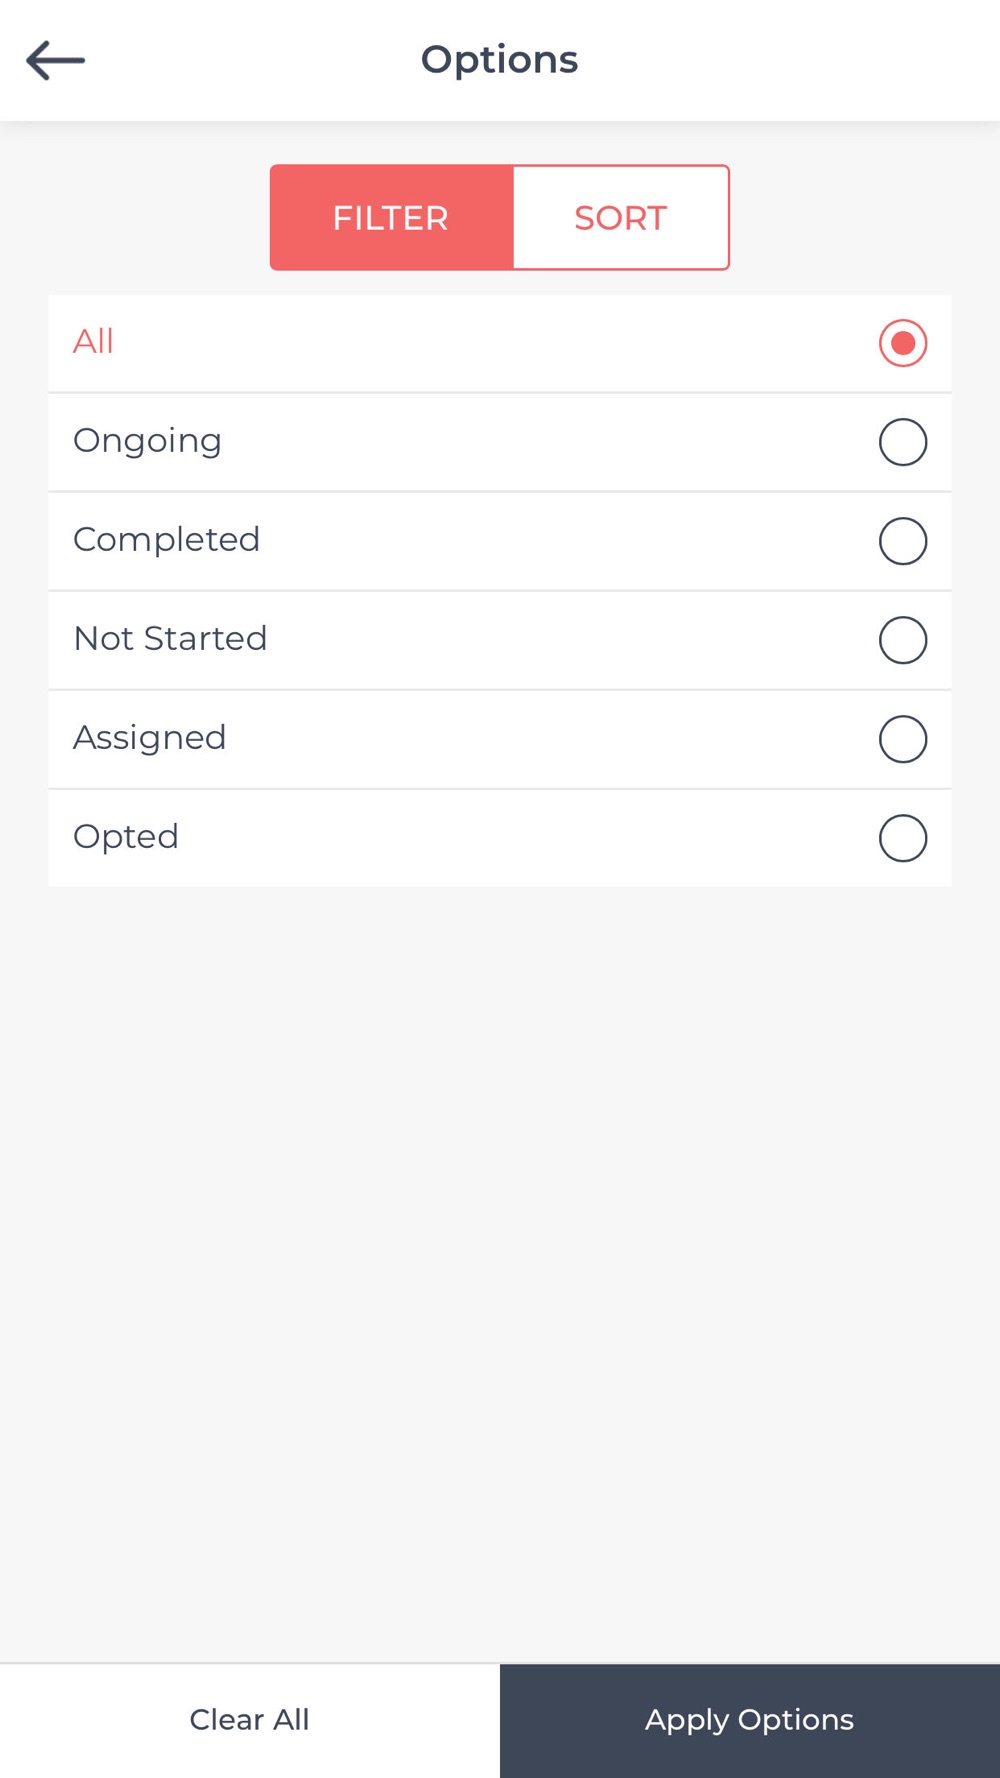Viewport: 1000px width, 1778px height.
Task: Select the Ongoing radio button
Action: click(903, 442)
